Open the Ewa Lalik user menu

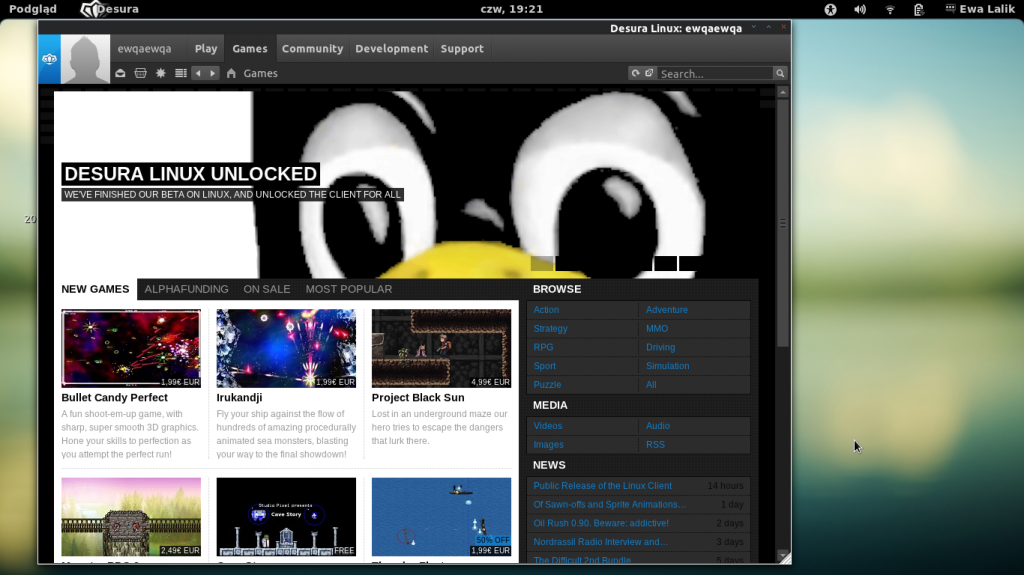click(980, 9)
